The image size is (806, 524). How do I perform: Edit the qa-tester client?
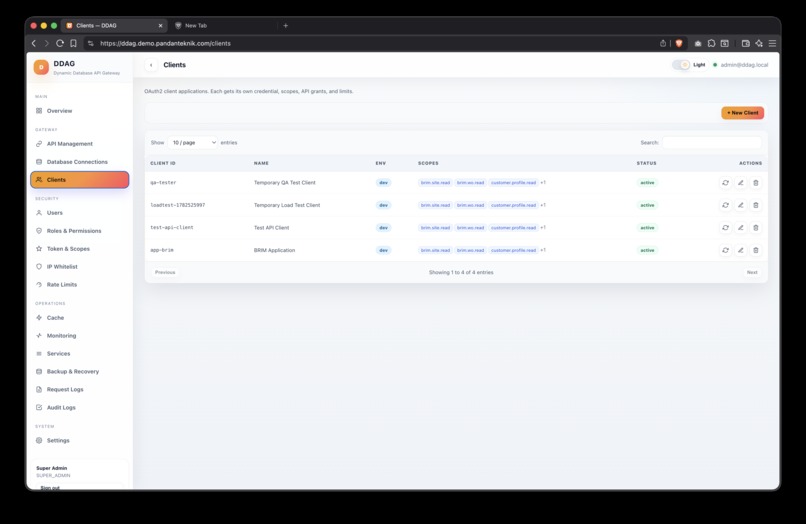pos(740,183)
